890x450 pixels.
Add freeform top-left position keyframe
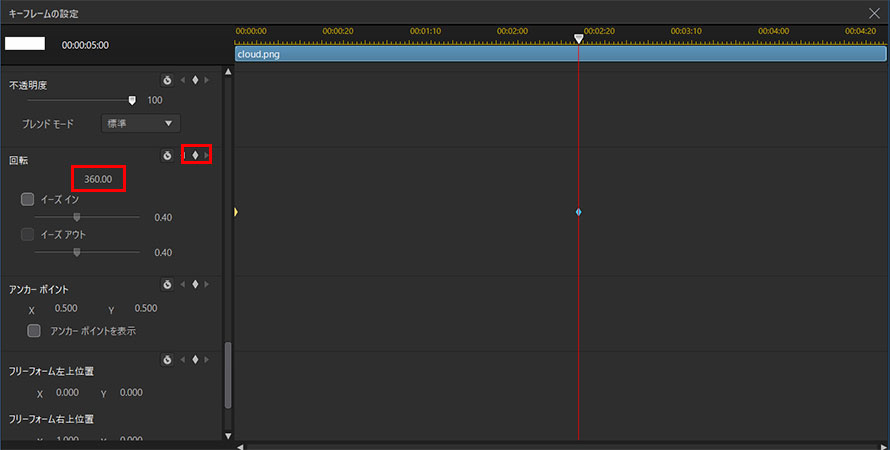(195, 360)
